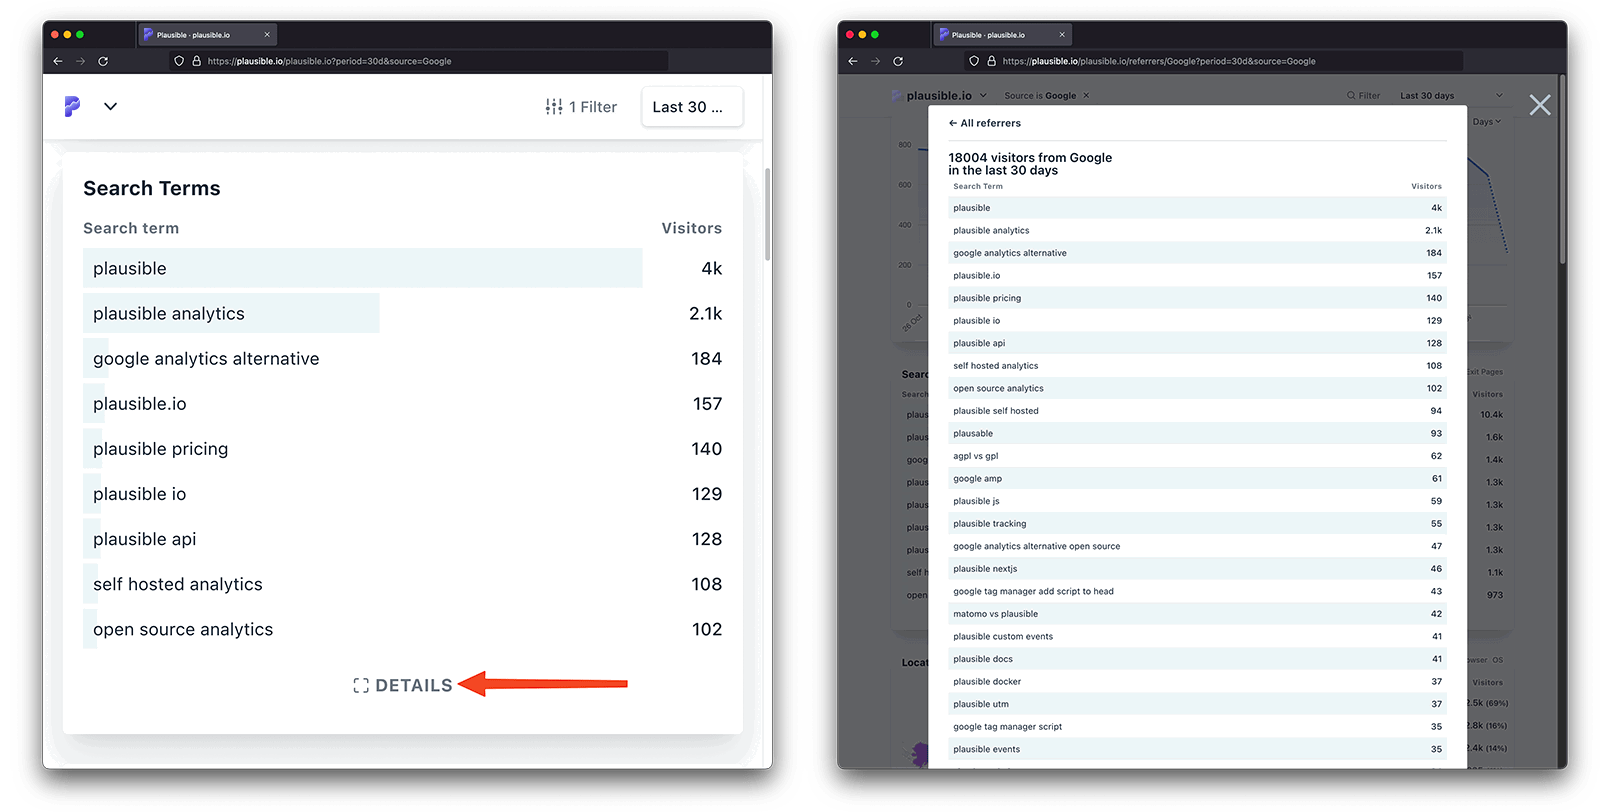Click the left window vertical scrollbar
This screenshot has height=812, width=1600.
tap(767, 213)
